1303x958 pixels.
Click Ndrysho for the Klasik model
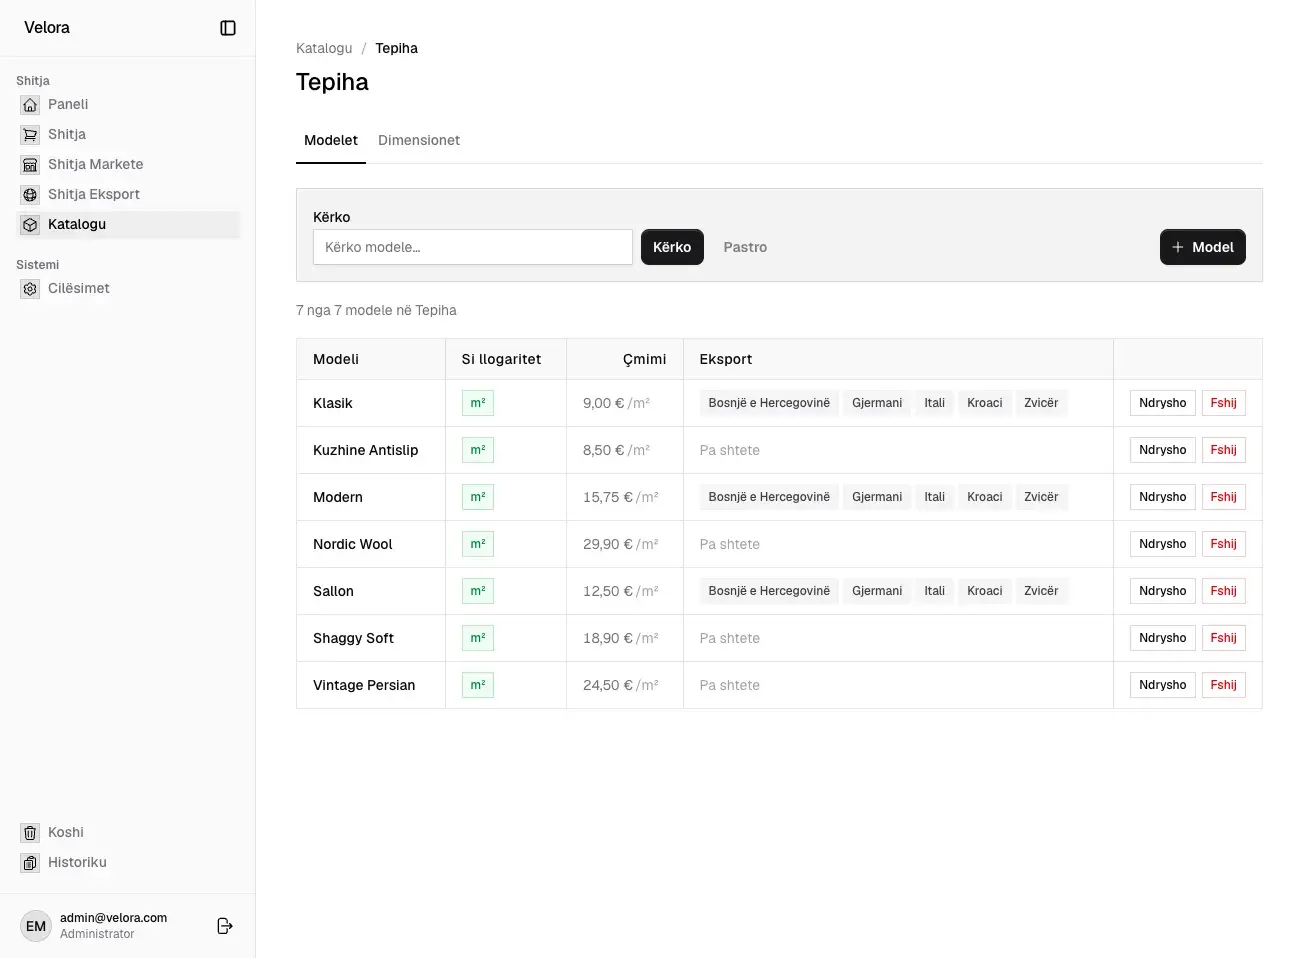1162,403
